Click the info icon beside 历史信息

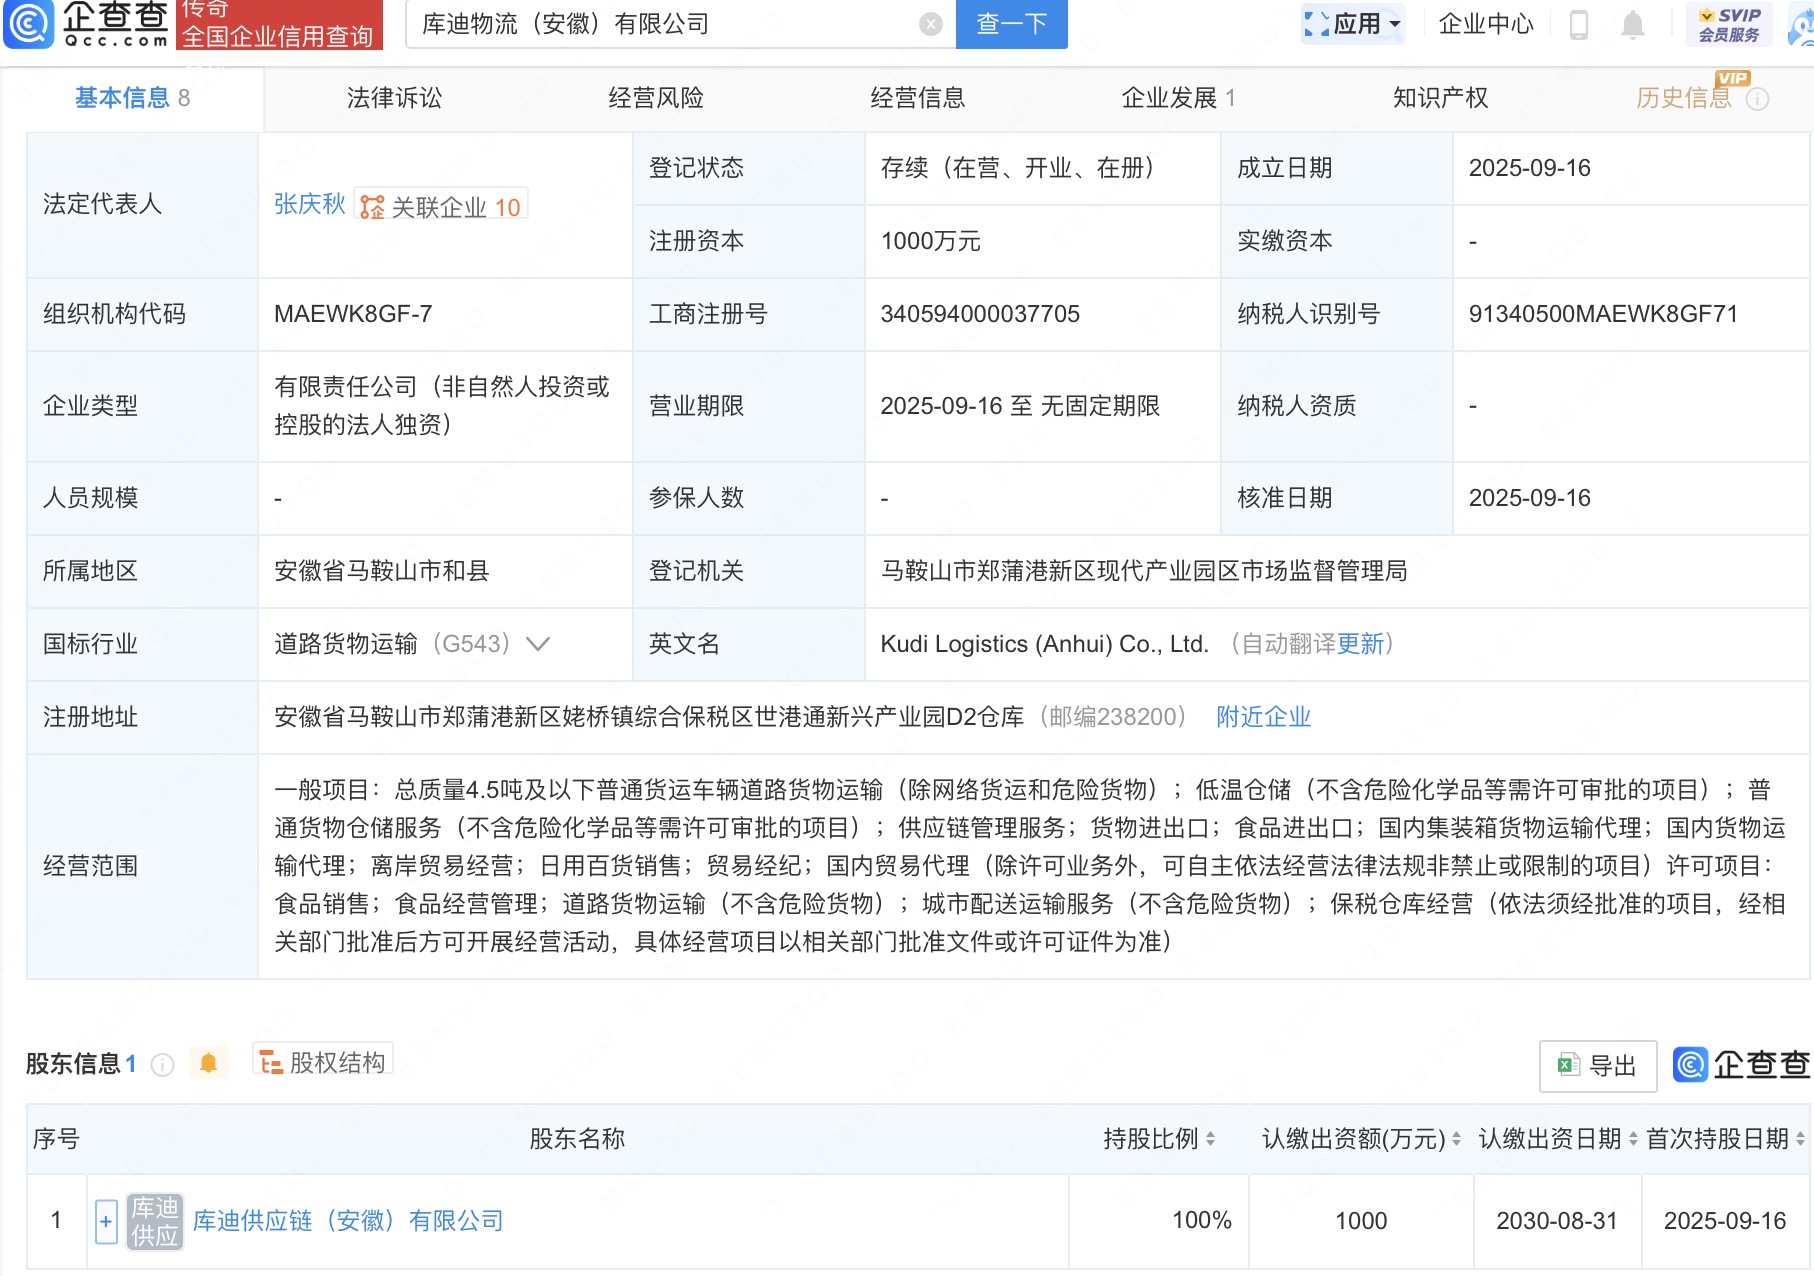coord(1757,99)
